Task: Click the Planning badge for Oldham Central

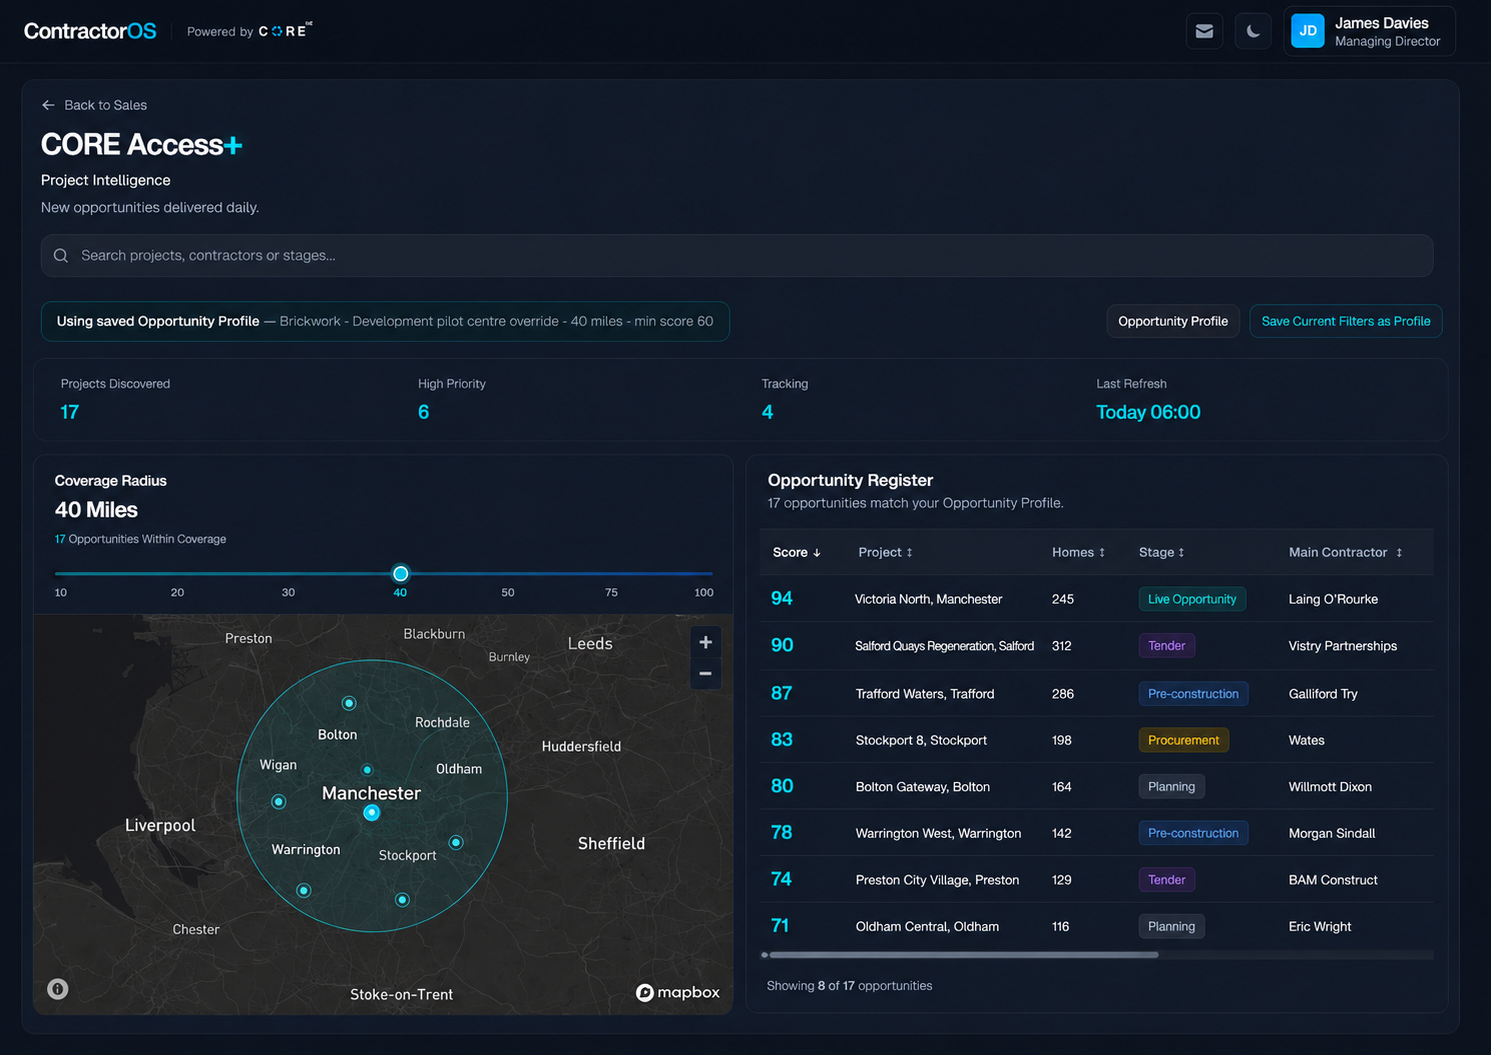Action: tap(1171, 927)
